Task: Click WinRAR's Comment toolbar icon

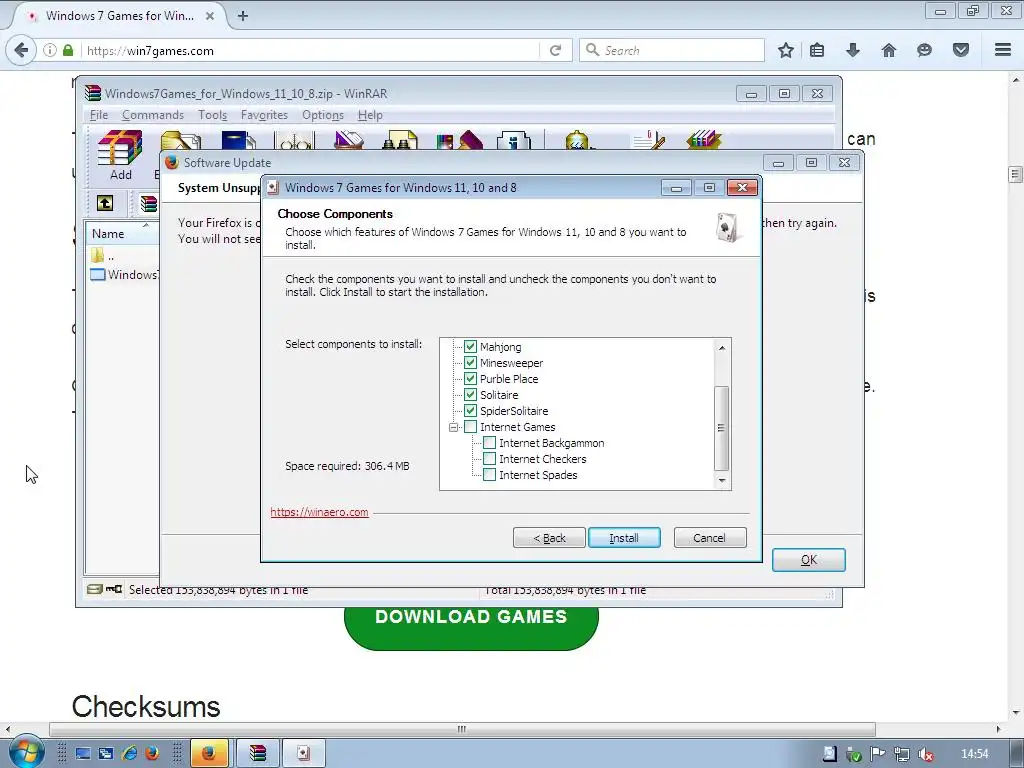Action: coord(648,140)
